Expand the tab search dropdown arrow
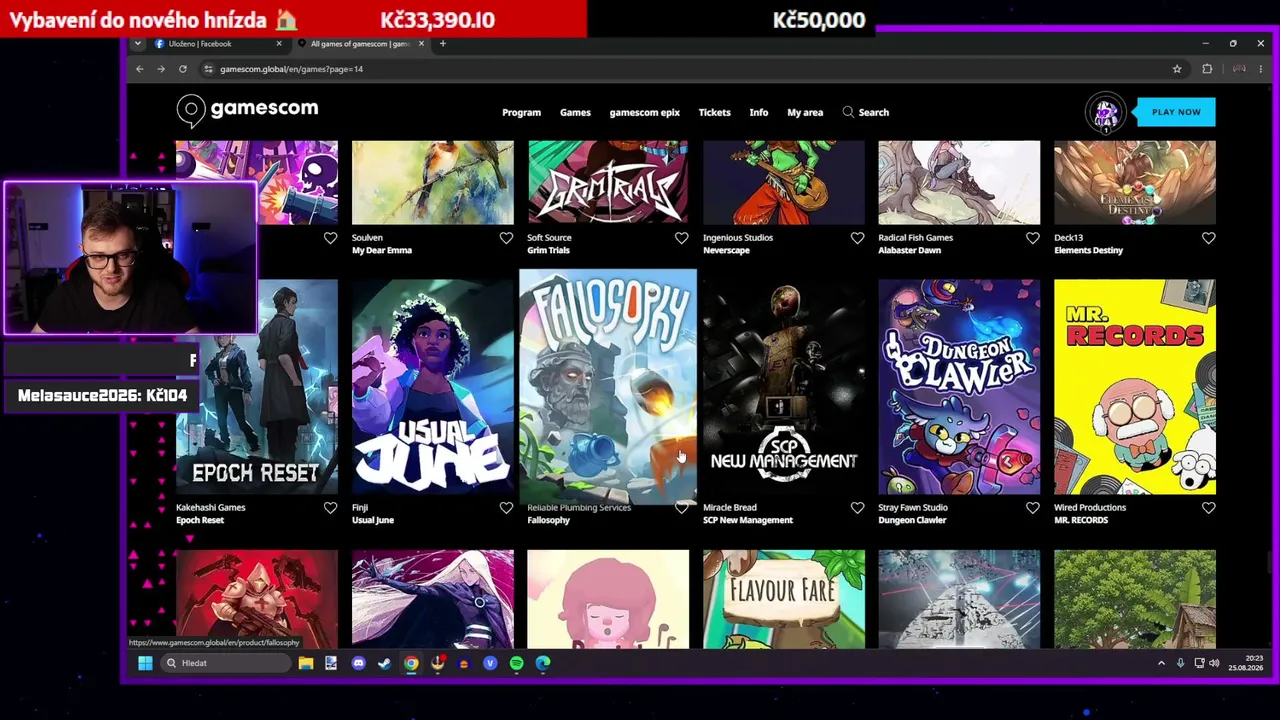Viewport: 1280px width, 720px height. 136,43
